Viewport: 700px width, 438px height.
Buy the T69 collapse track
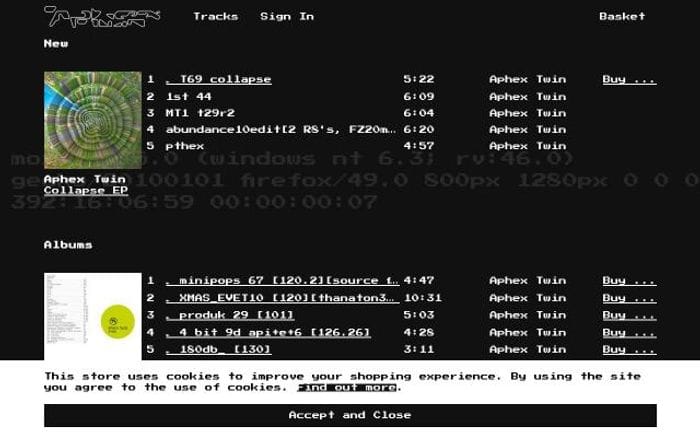pyautogui.click(x=629, y=79)
